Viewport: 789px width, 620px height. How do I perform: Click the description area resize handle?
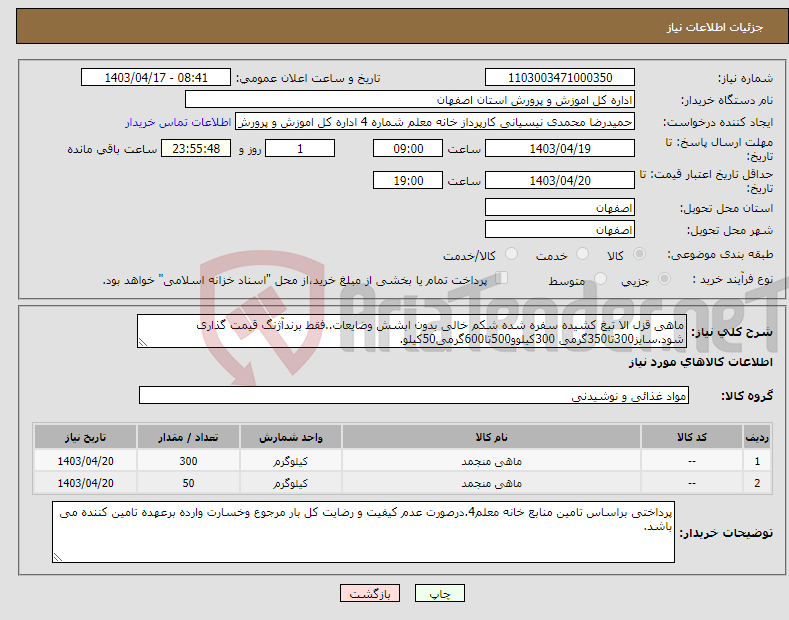tap(143, 343)
